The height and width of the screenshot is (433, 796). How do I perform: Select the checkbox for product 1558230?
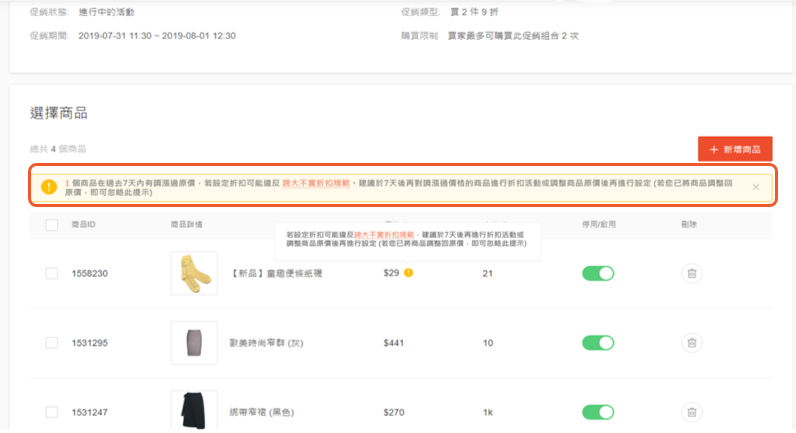(52, 273)
